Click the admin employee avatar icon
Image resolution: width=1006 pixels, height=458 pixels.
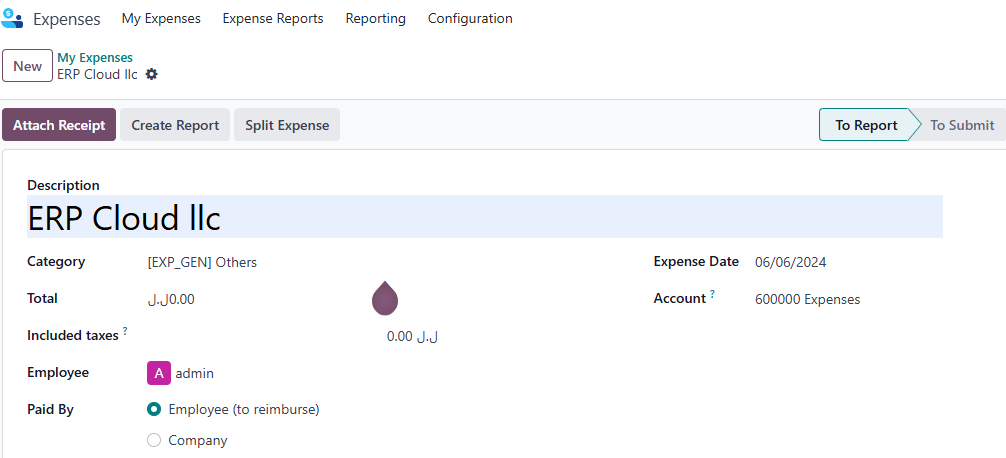[159, 373]
